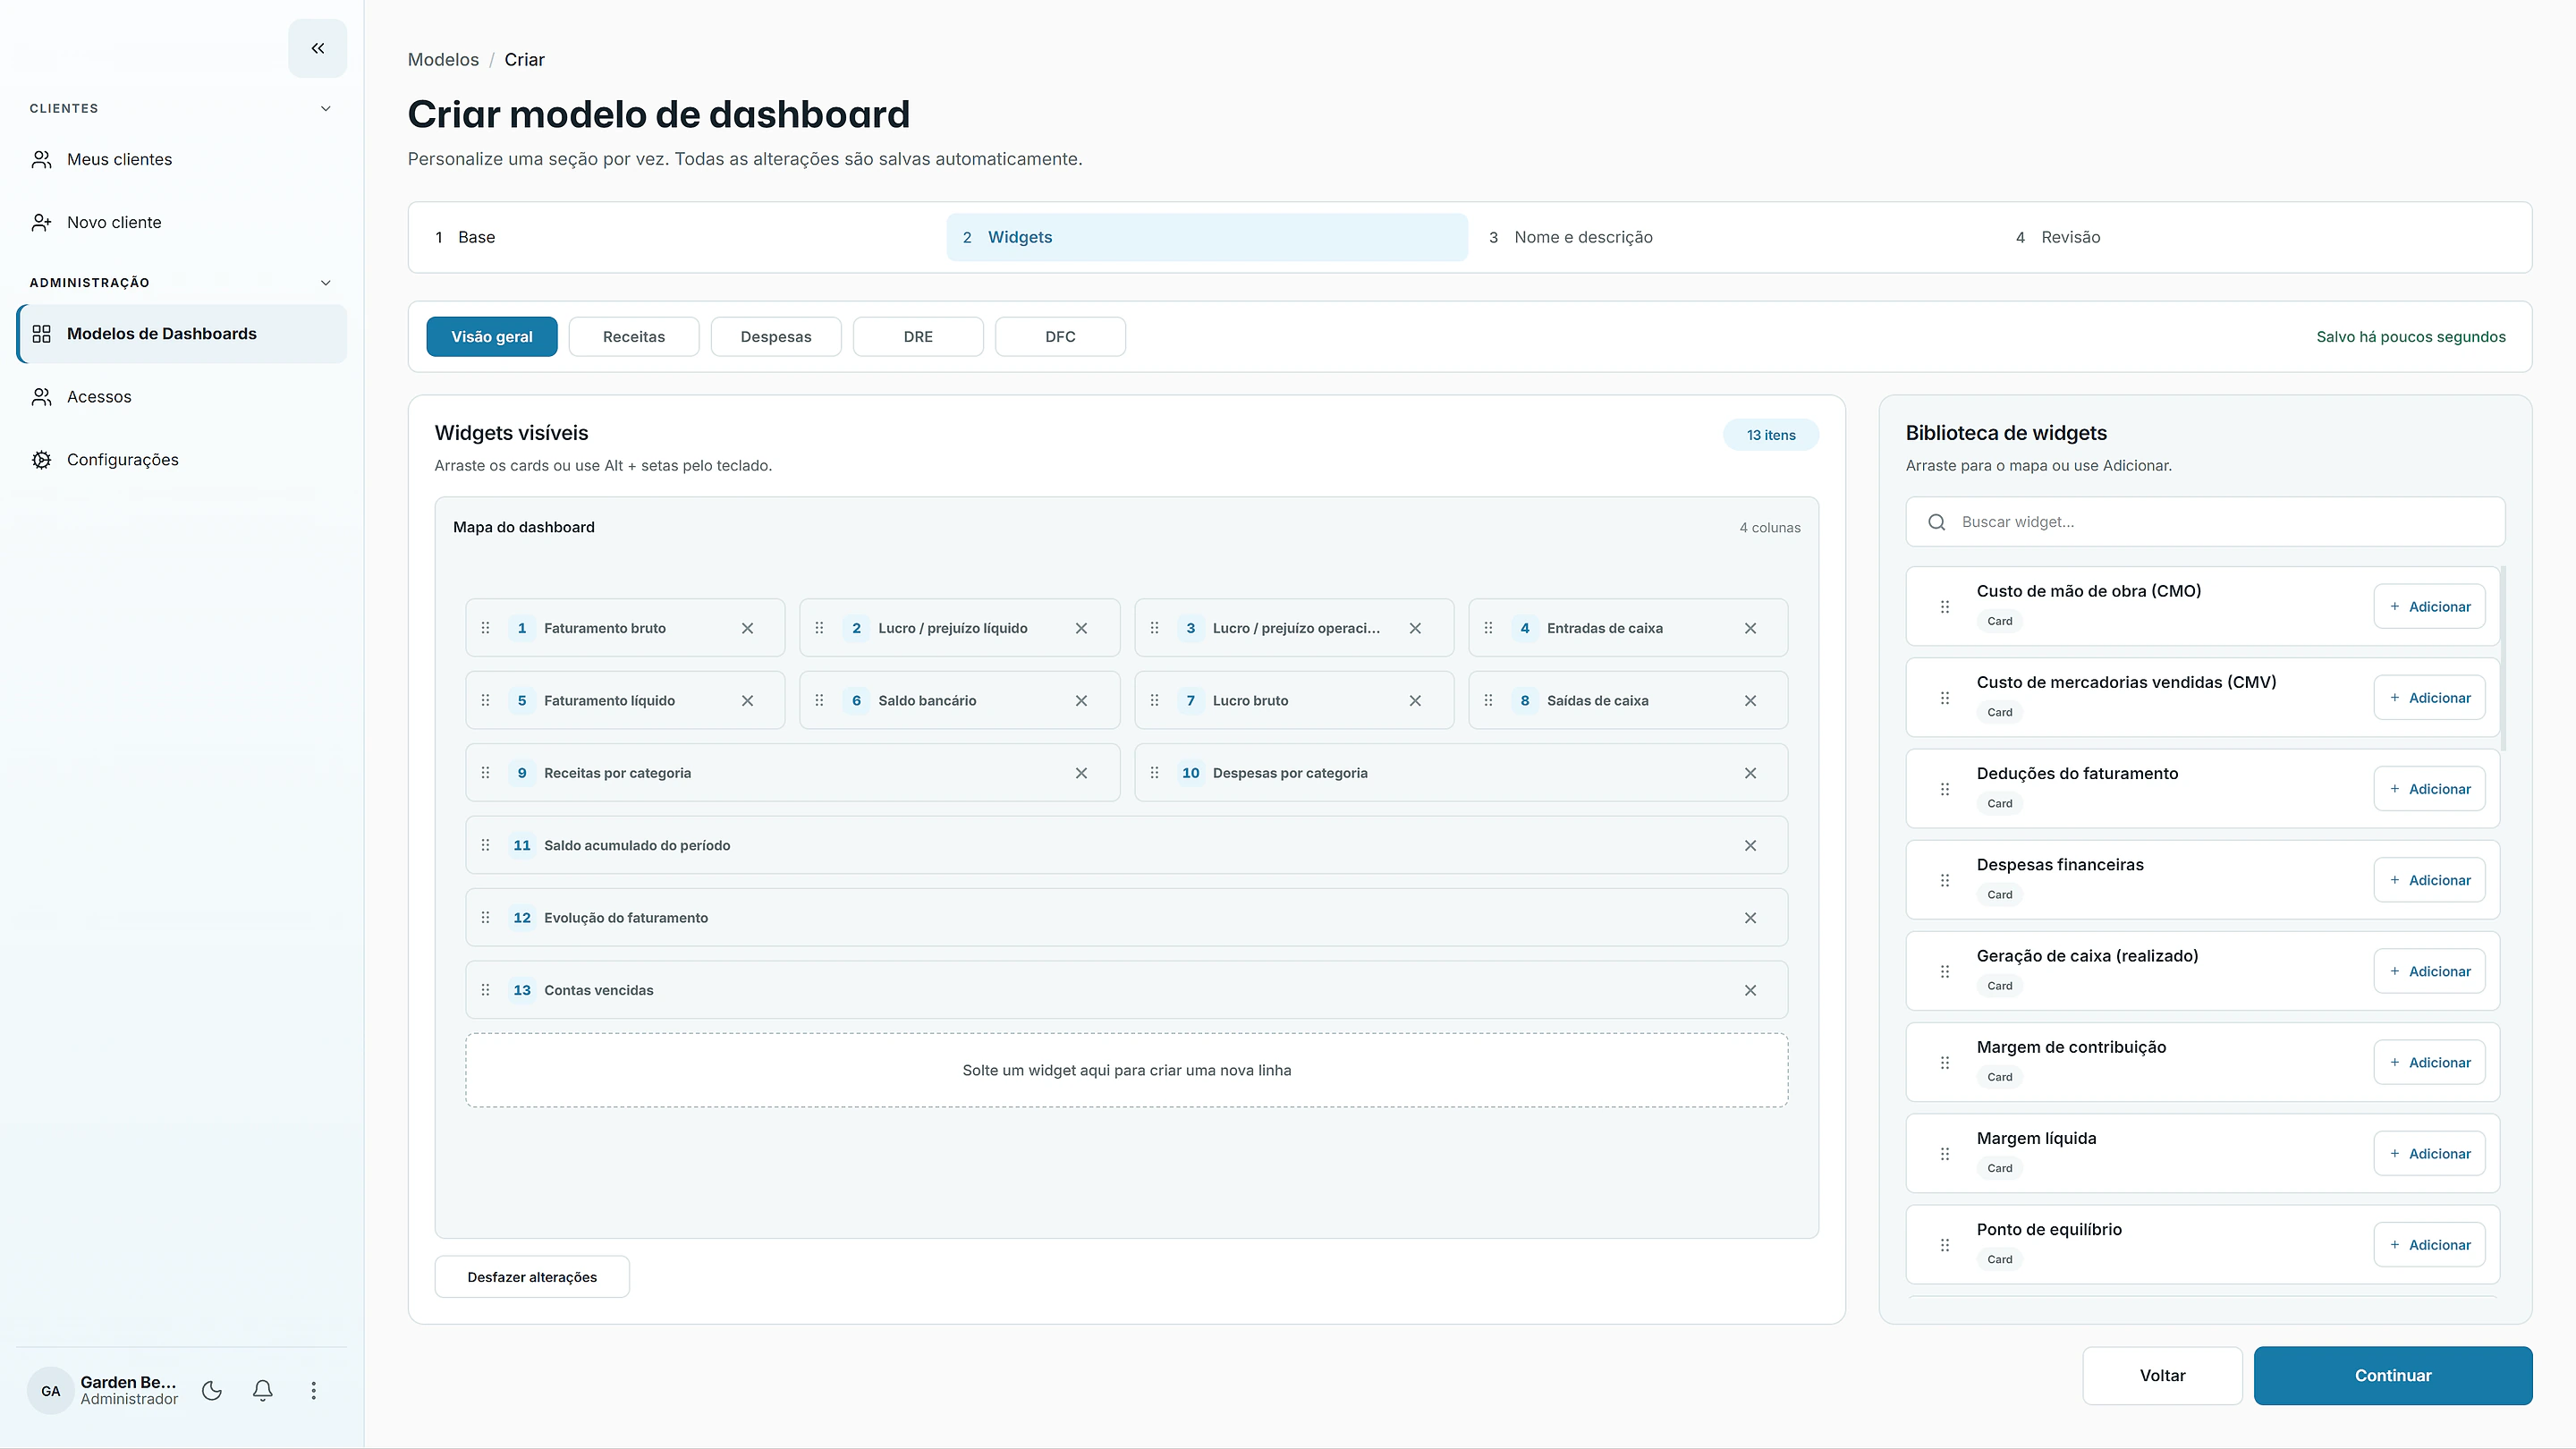Click the Continuar button

(2393, 1375)
